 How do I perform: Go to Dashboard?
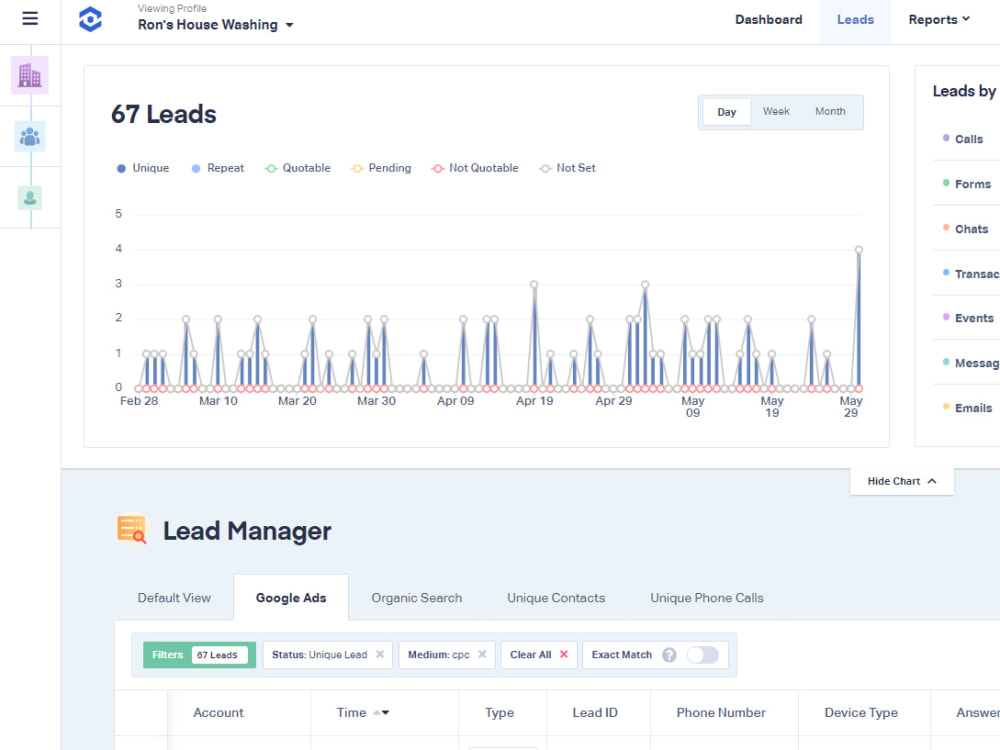(768, 20)
